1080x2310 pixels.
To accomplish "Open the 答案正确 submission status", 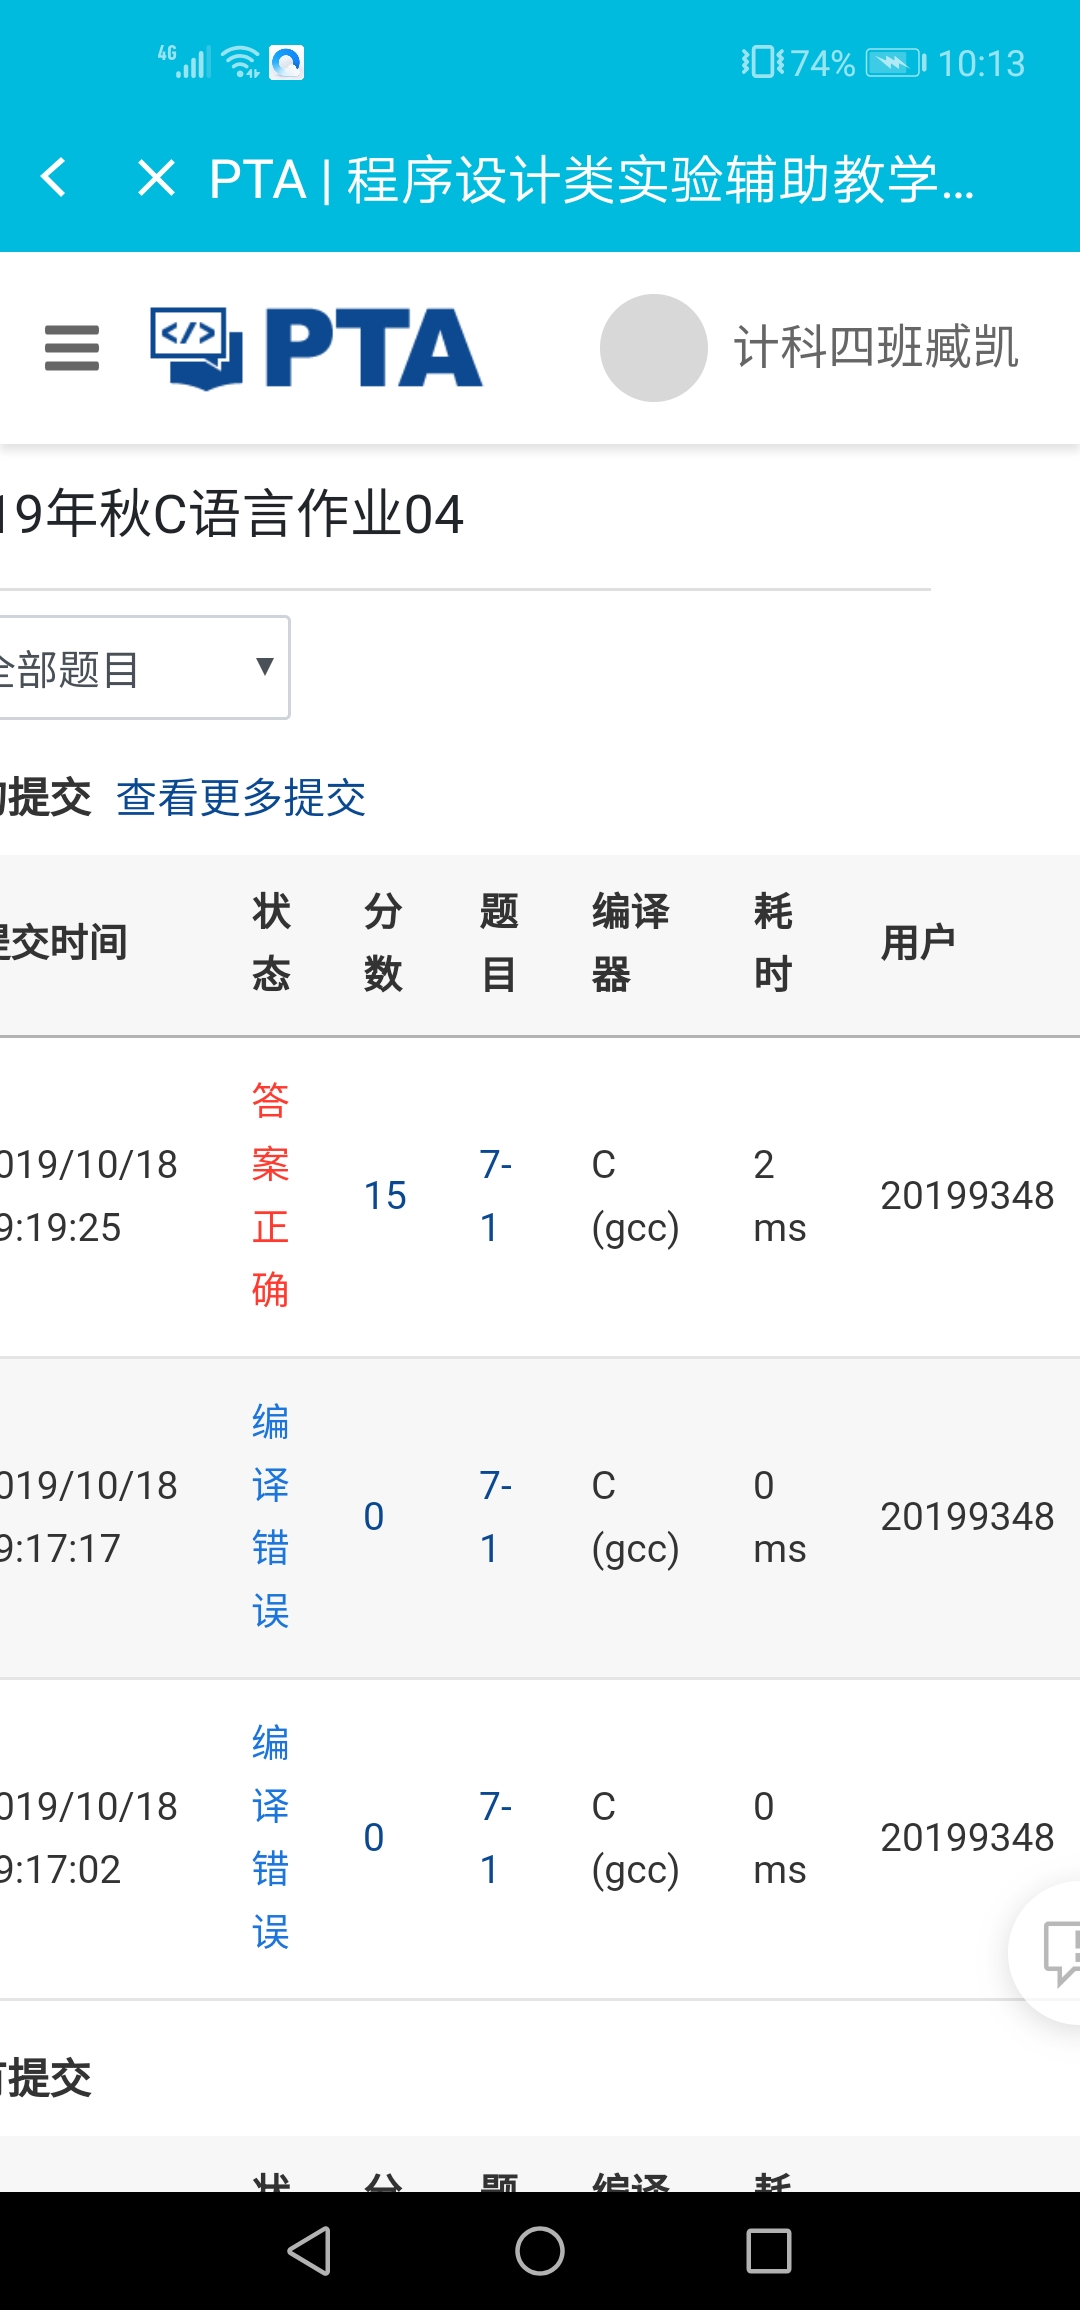I will 270,1195.
